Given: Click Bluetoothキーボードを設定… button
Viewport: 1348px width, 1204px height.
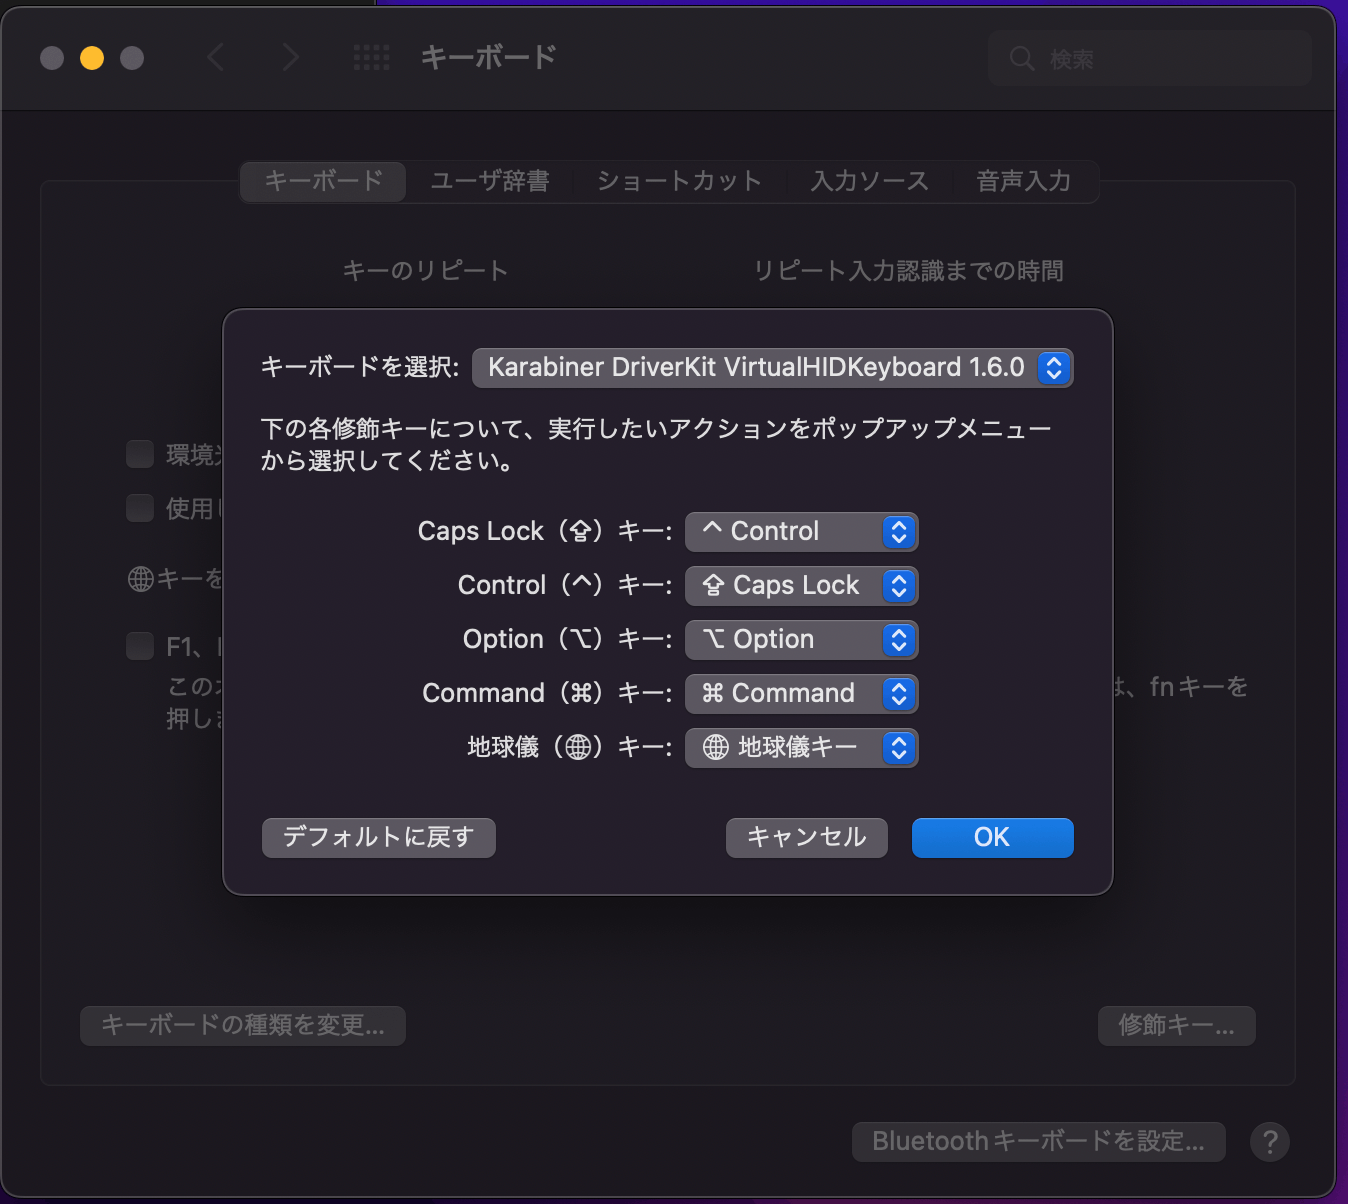Looking at the screenshot, I should coord(1039,1141).
